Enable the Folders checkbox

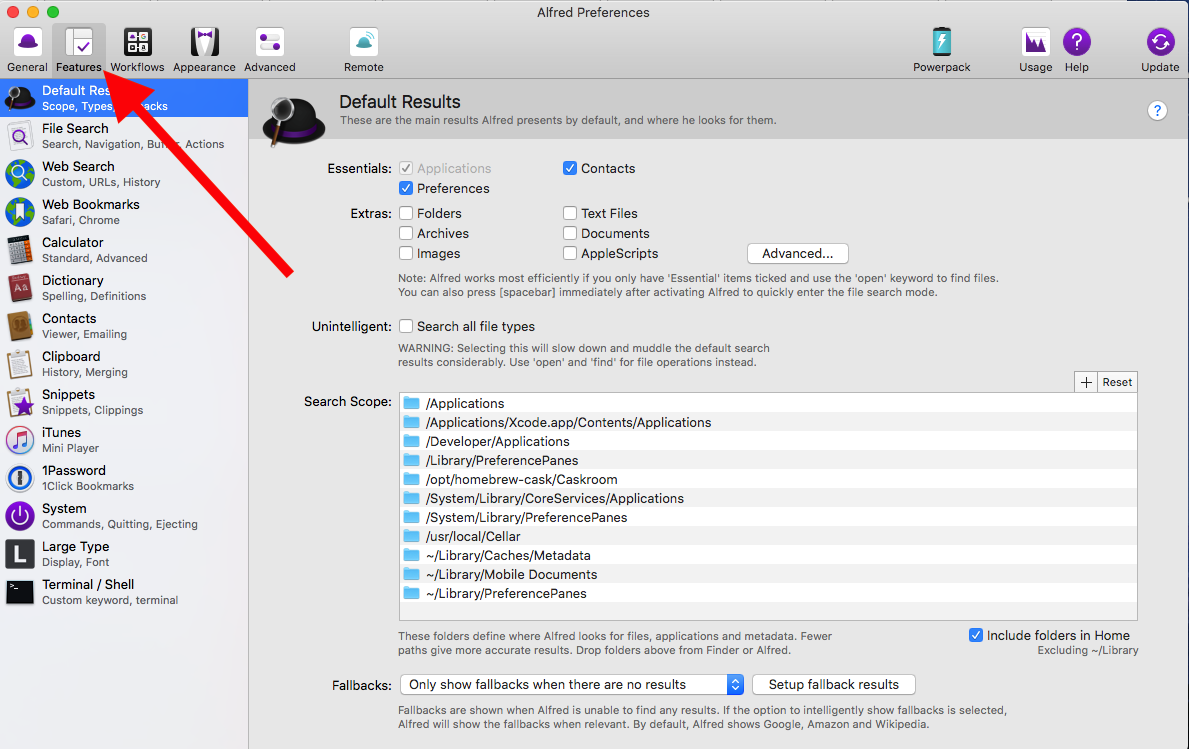[406, 213]
